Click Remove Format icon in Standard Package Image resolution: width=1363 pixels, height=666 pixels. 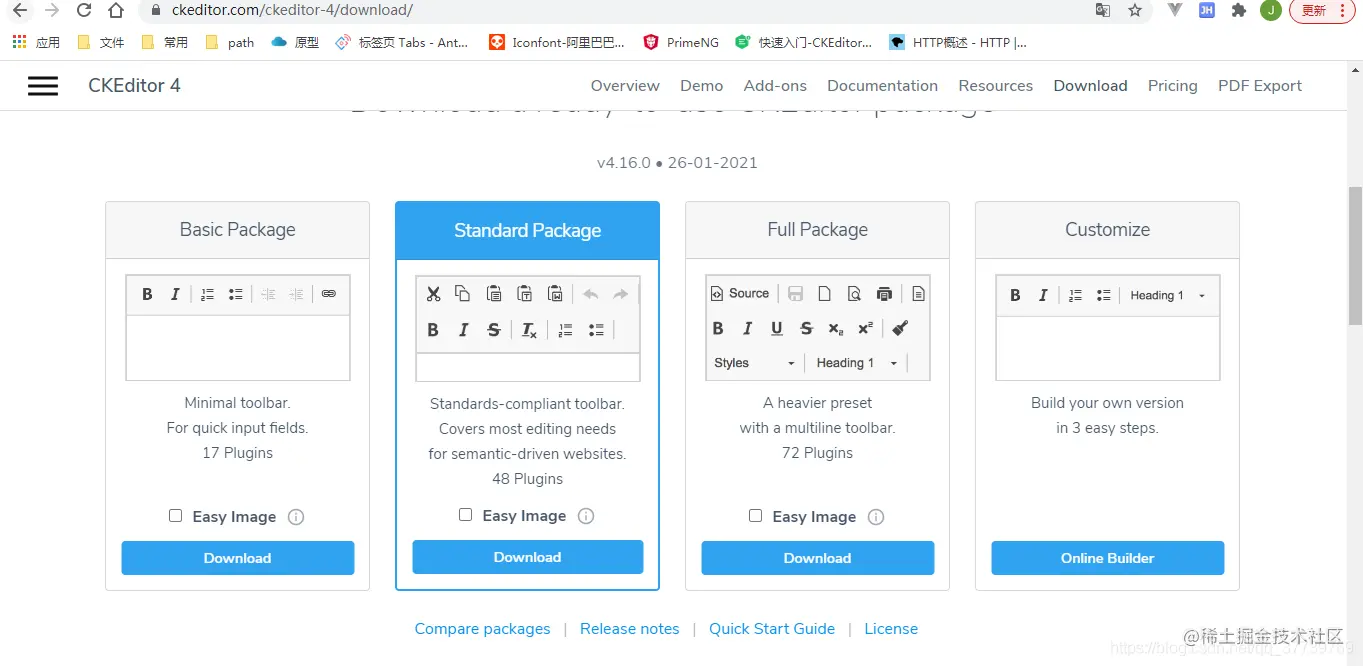[x=529, y=330]
